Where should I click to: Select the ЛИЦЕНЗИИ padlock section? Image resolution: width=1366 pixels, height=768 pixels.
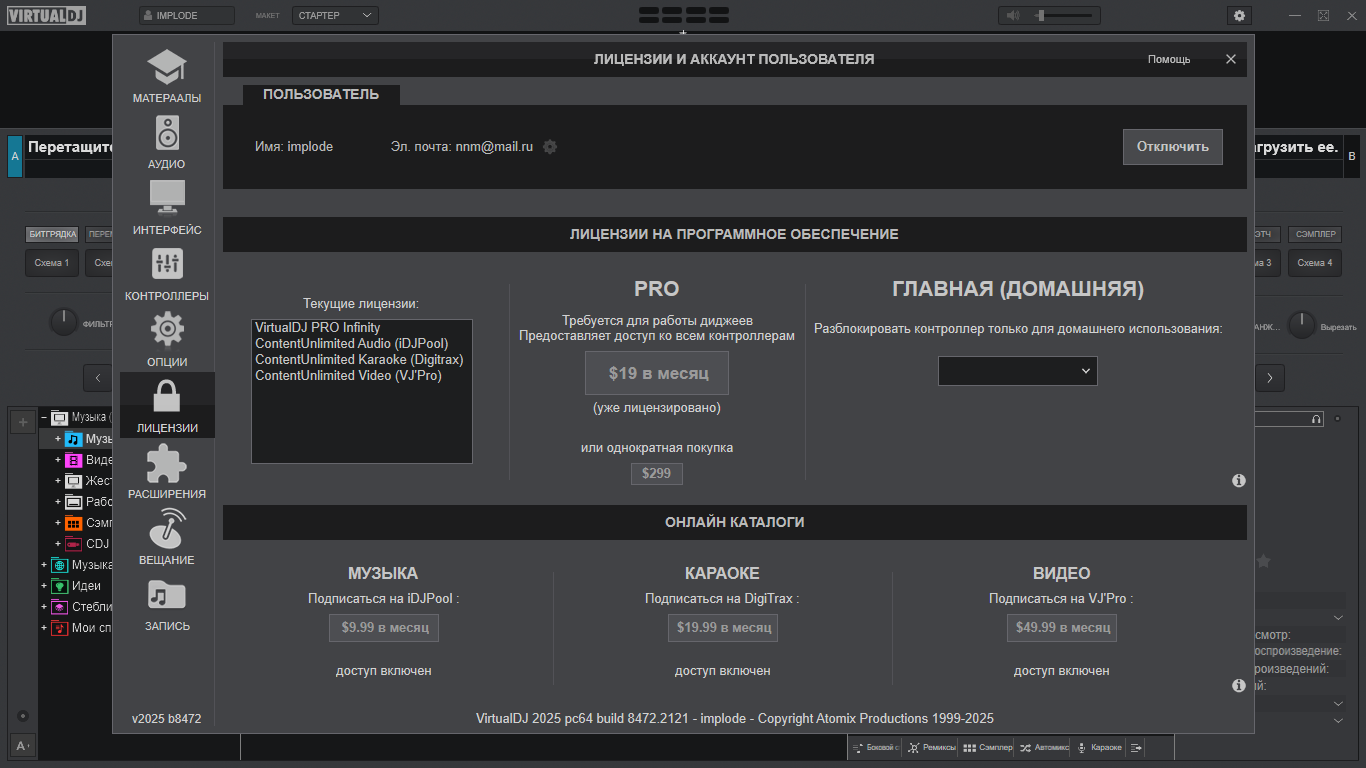[167, 405]
